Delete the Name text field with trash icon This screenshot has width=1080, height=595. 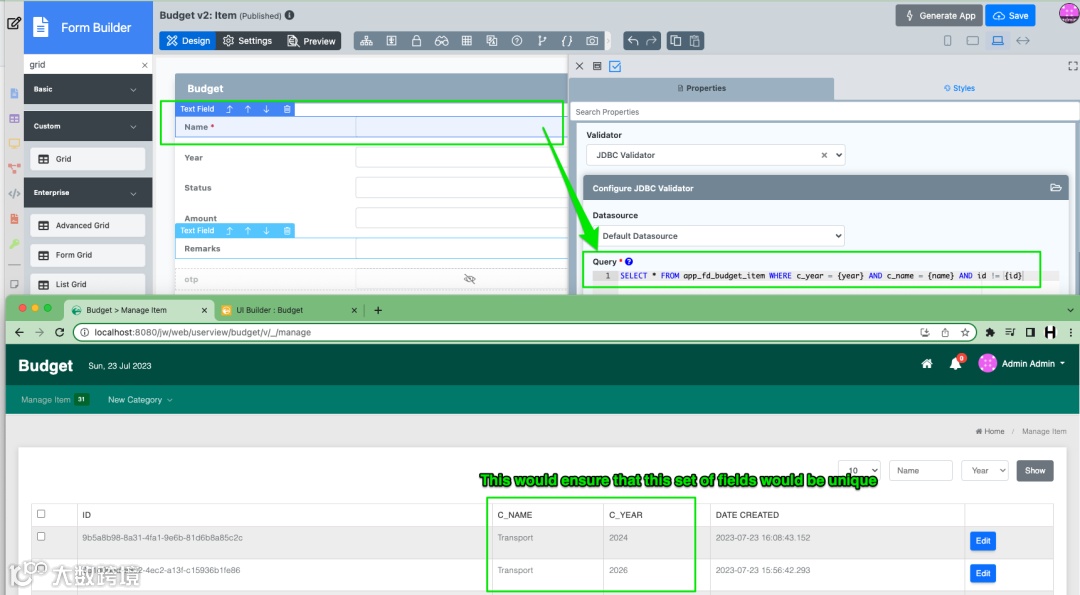[x=287, y=109]
